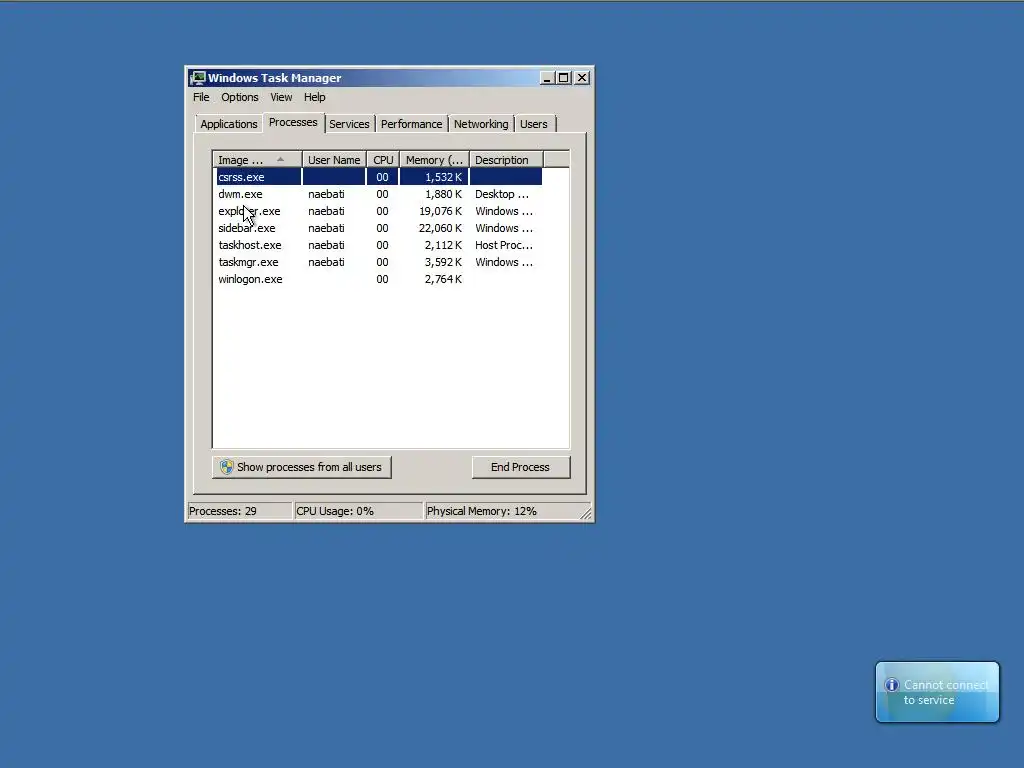
Task: Switch to the Applications tab
Action: coord(229,124)
